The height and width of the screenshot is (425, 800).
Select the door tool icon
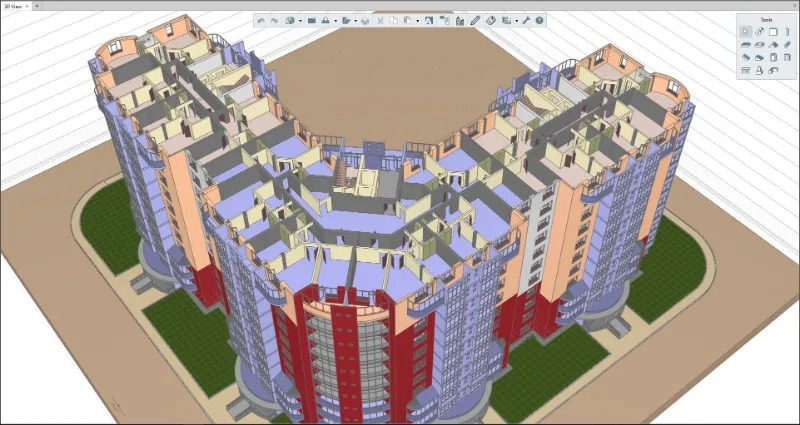click(x=773, y=57)
